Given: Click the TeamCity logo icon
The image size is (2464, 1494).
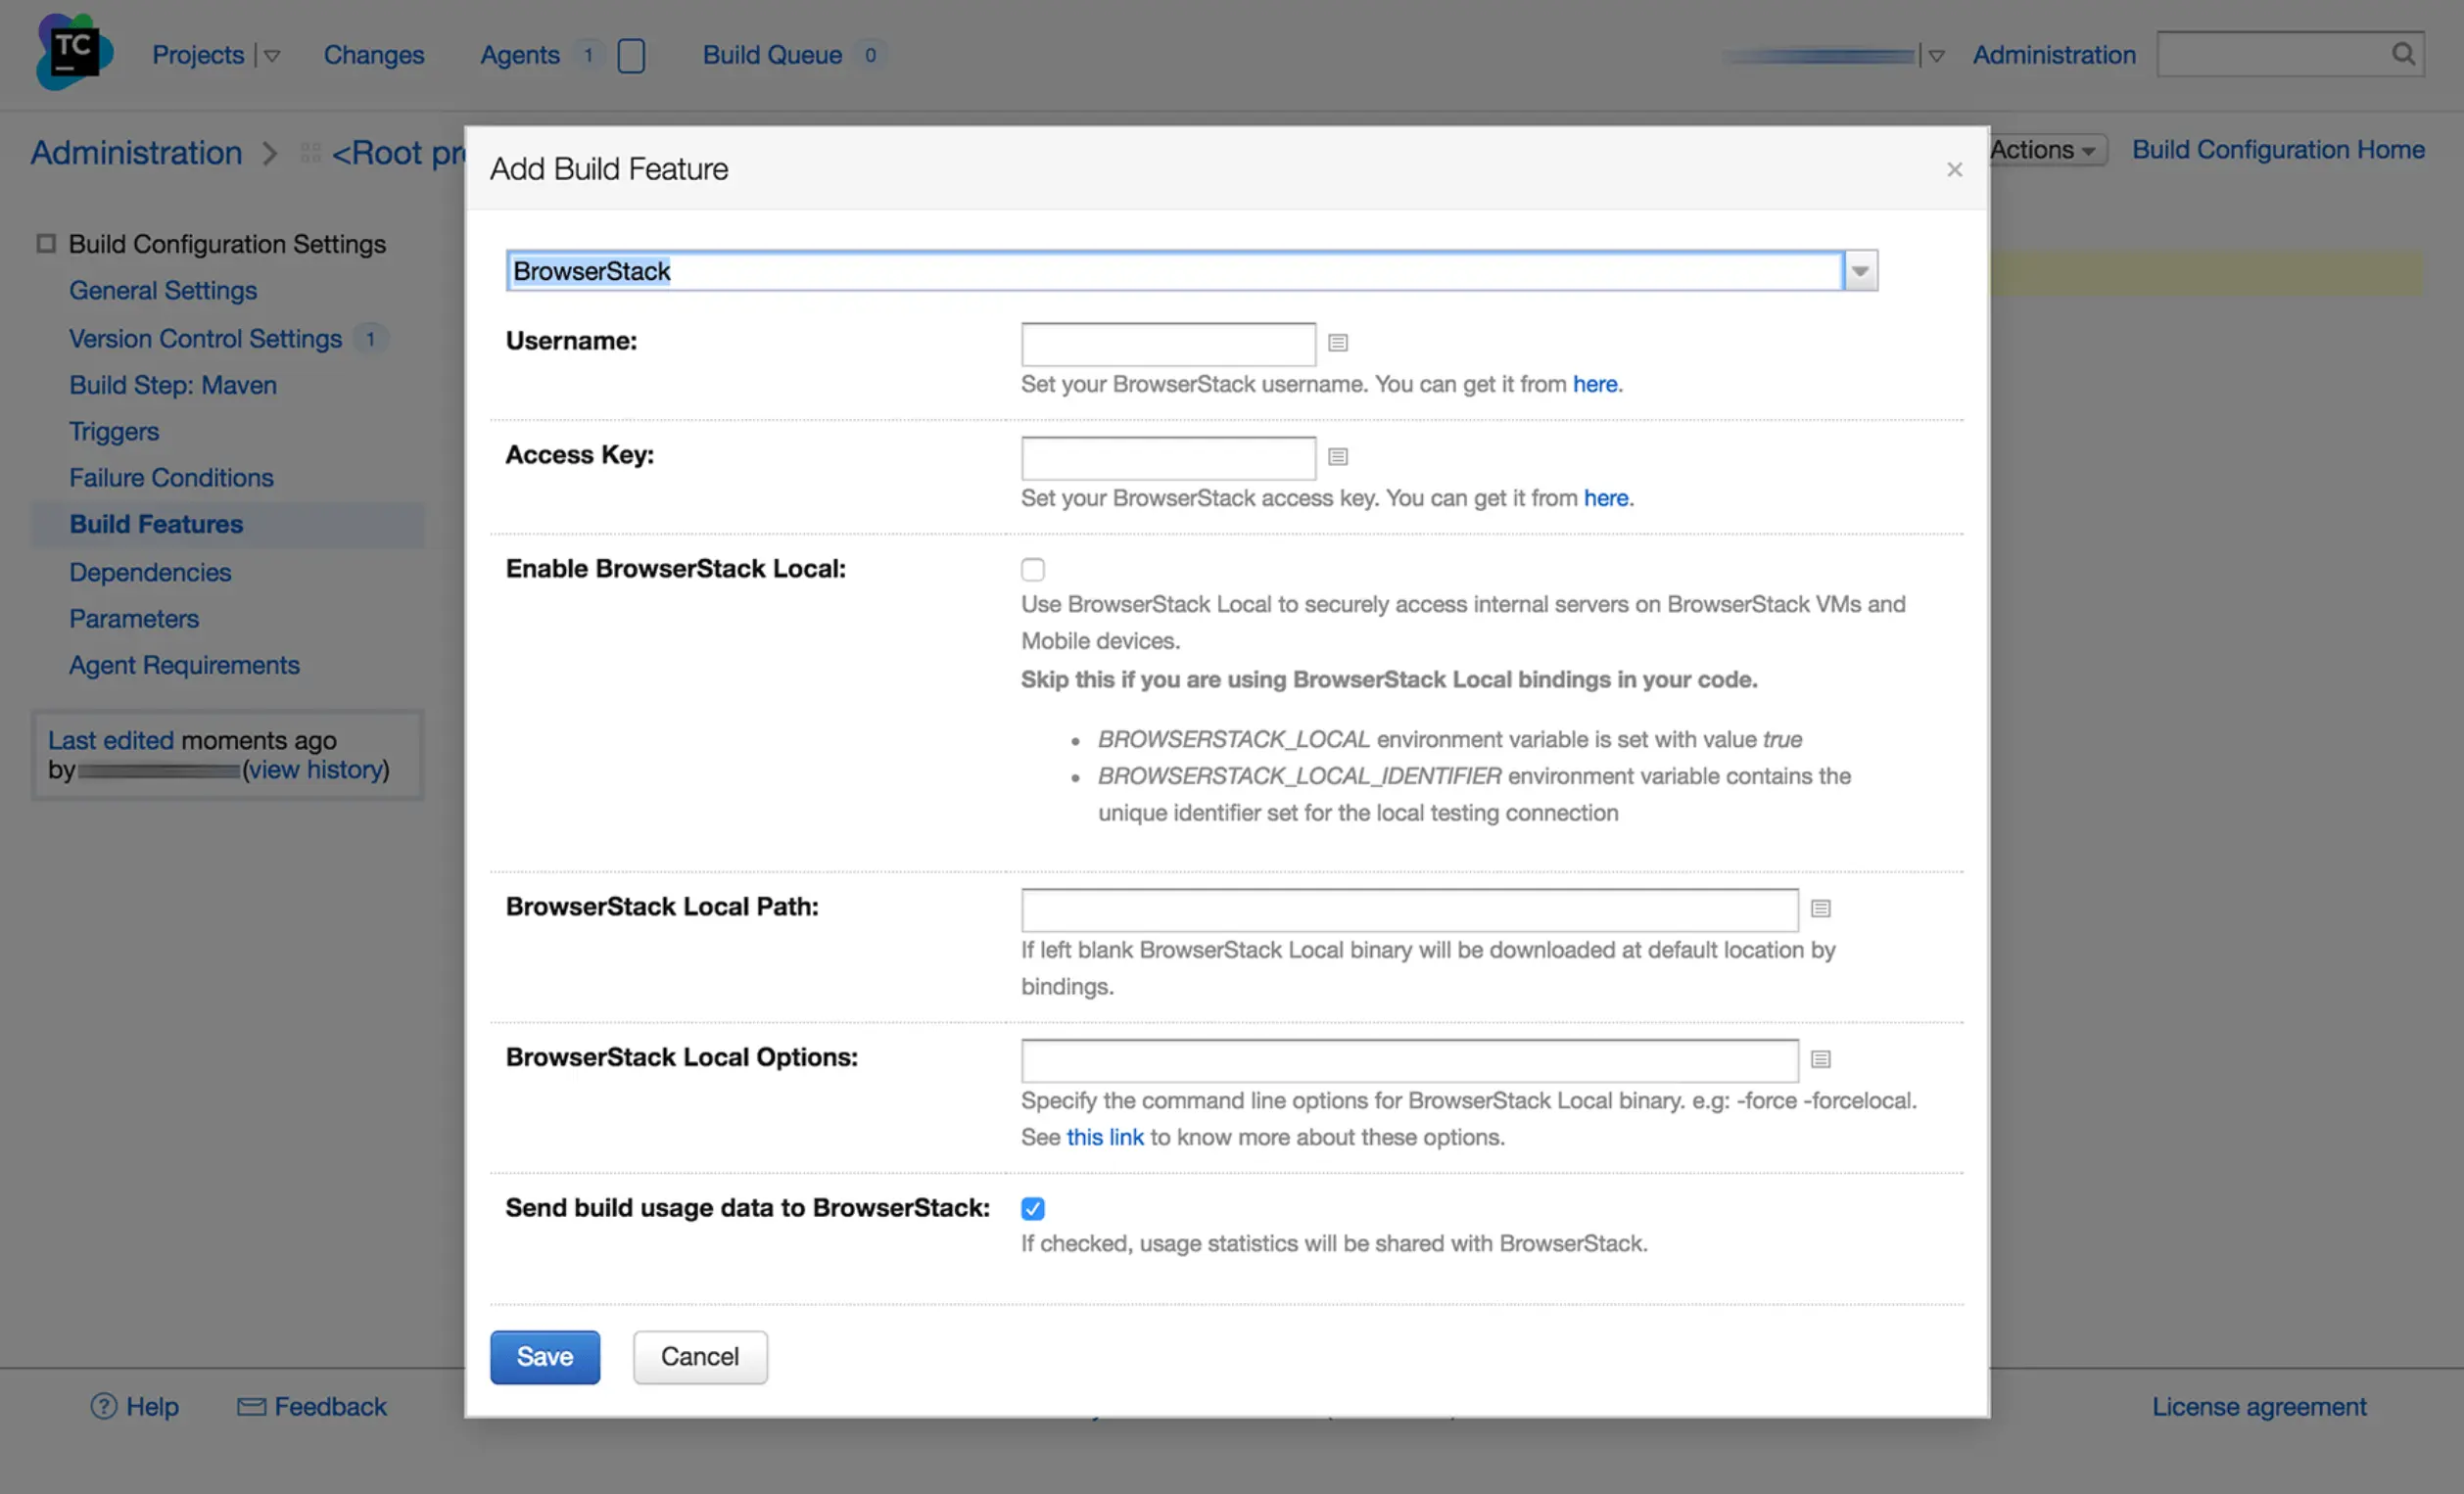Looking at the screenshot, I should (x=73, y=52).
